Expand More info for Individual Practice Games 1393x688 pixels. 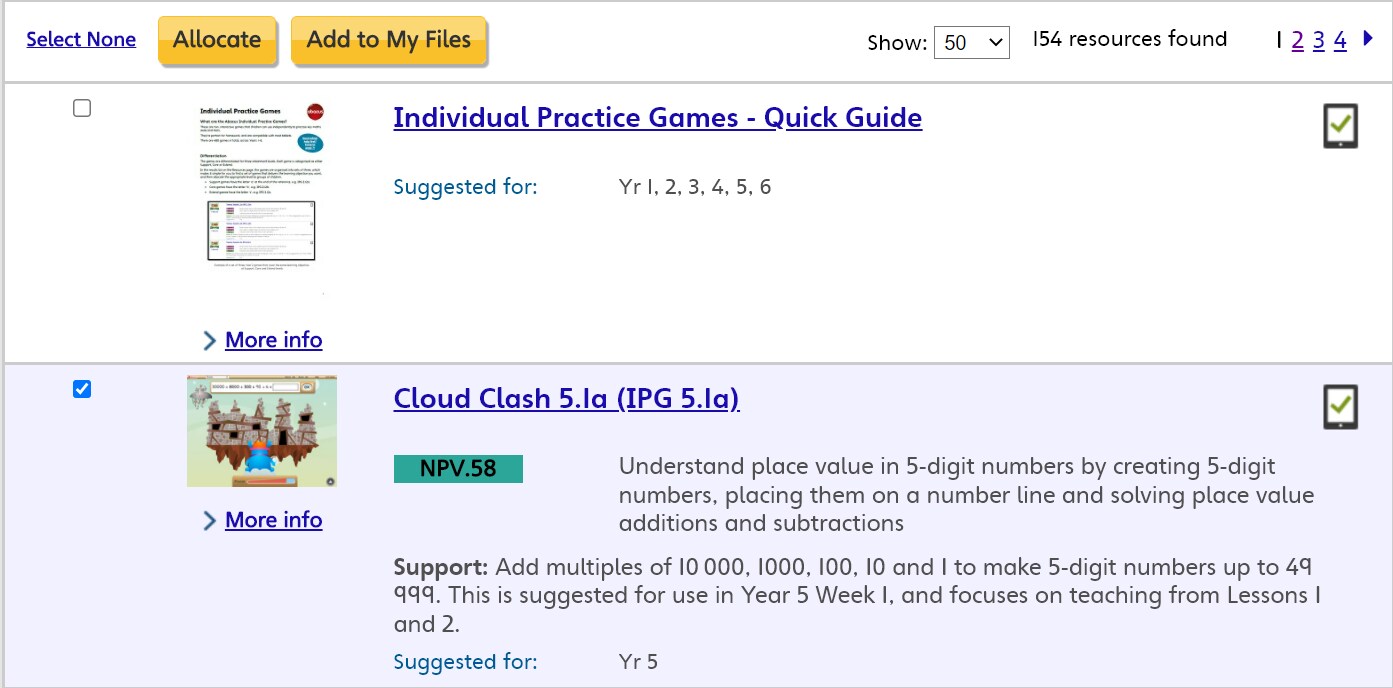coord(273,340)
